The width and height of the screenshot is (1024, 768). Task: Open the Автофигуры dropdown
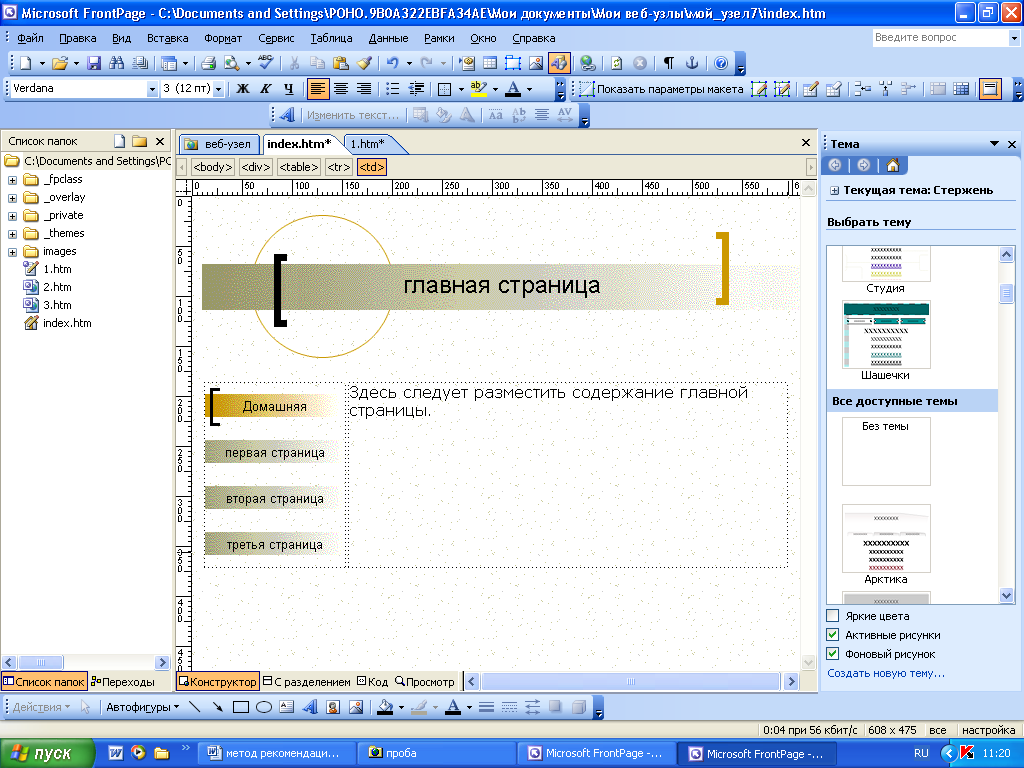click(x=142, y=707)
